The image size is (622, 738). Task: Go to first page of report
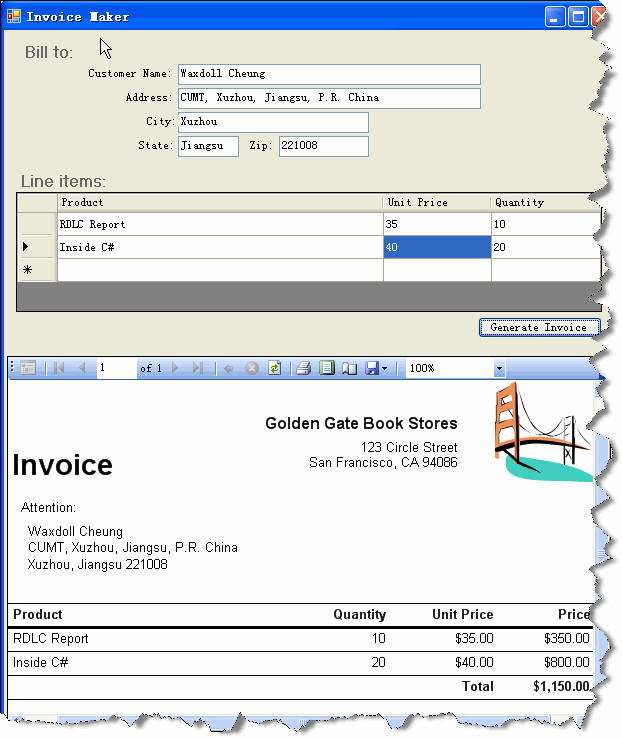[x=59, y=368]
